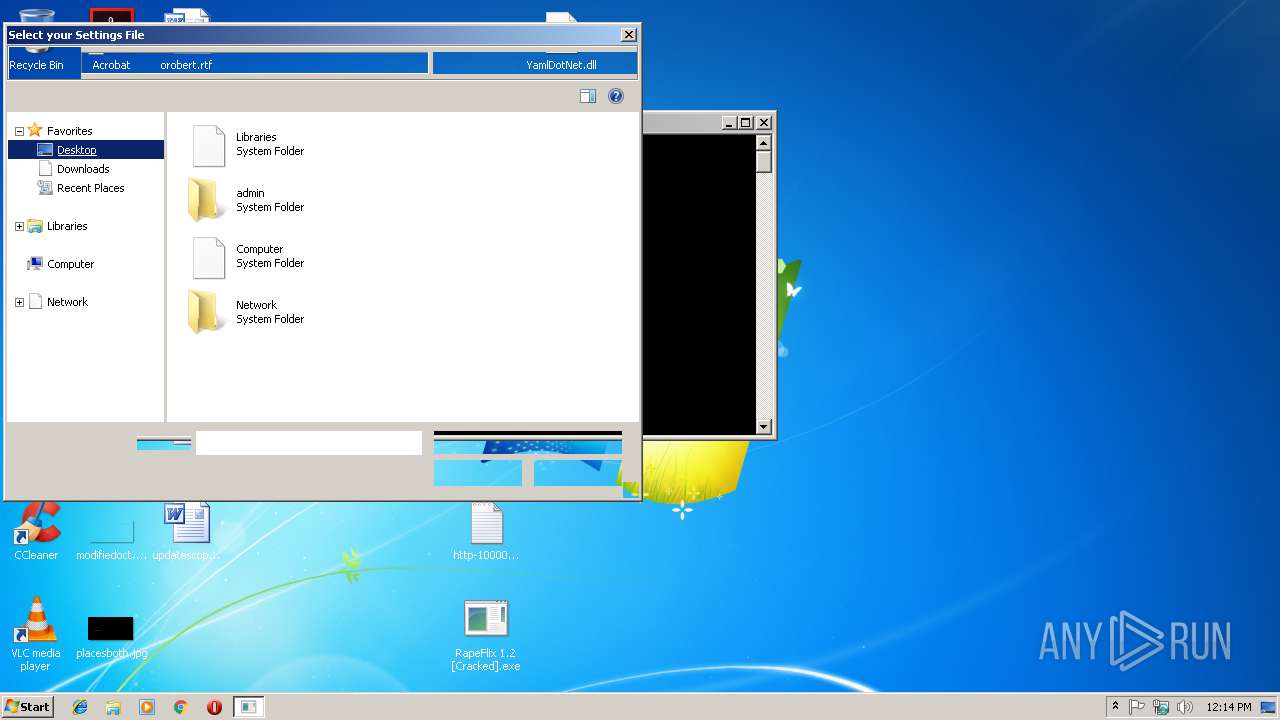The image size is (1280, 720).
Task: Click the file name input field
Action: (309, 443)
